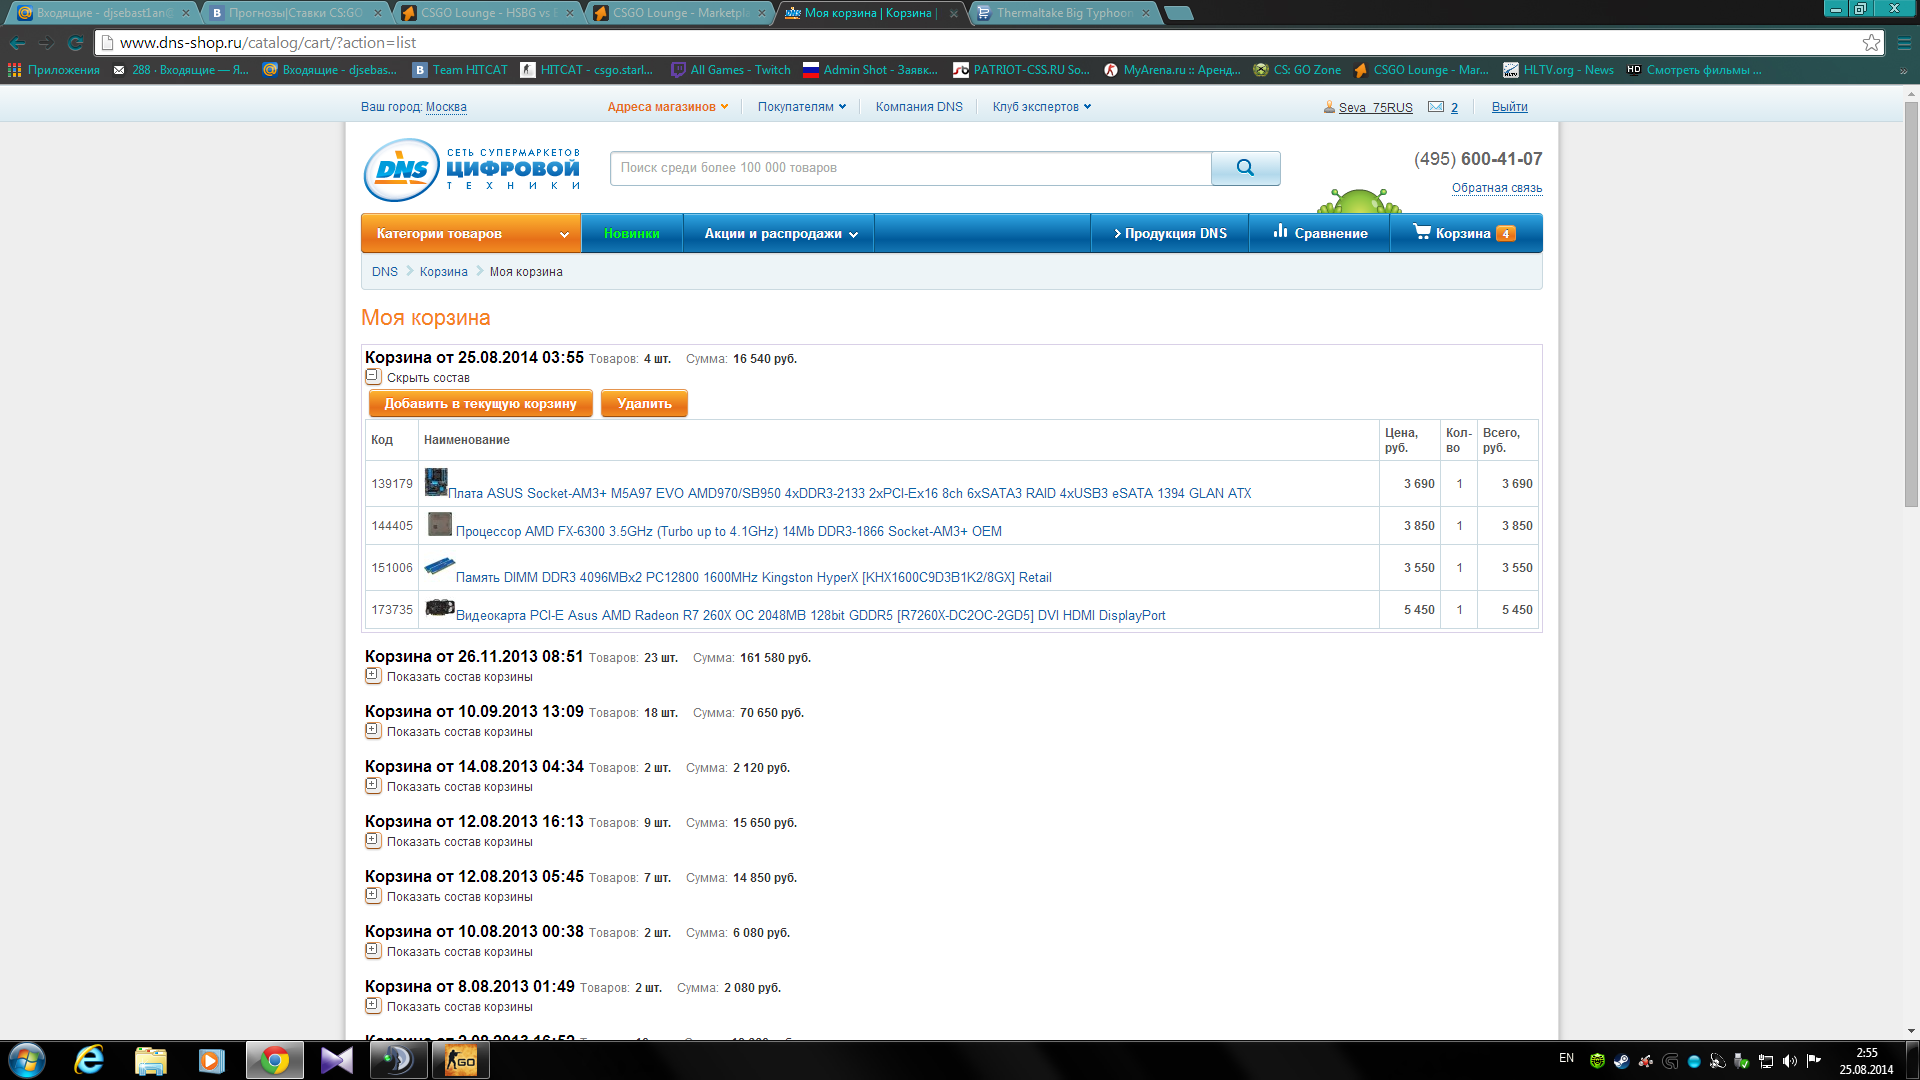
Task: Click the search magnifier button
Action: click(x=1245, y=168)
